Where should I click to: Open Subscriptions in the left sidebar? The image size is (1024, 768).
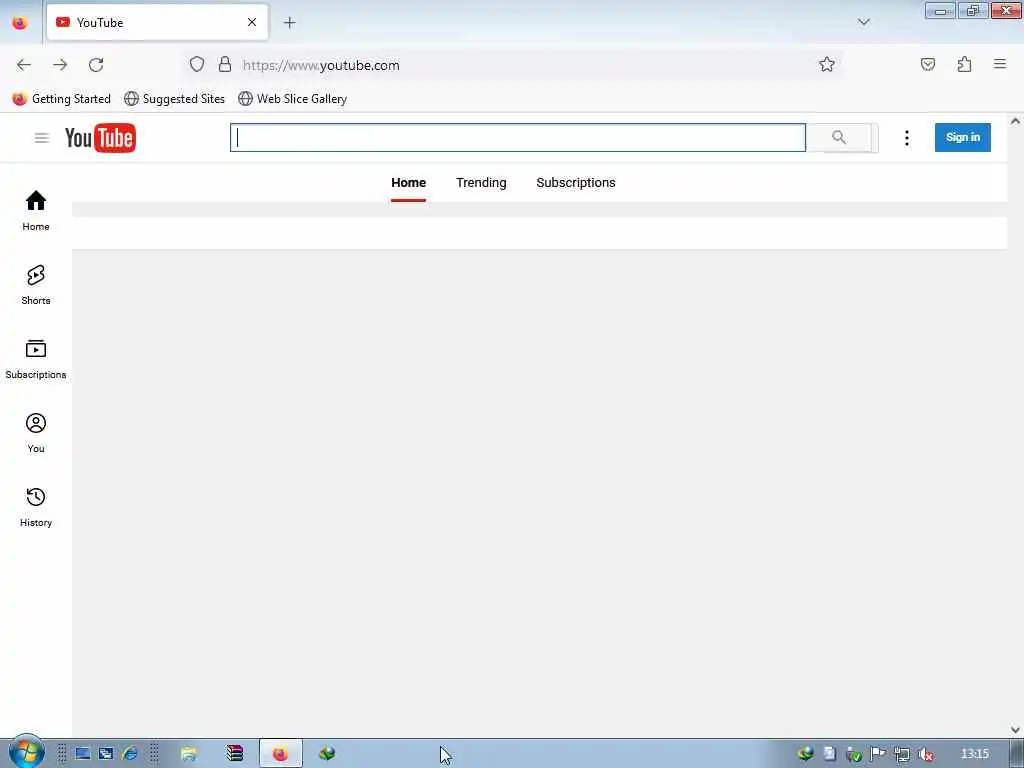(36, 359)
